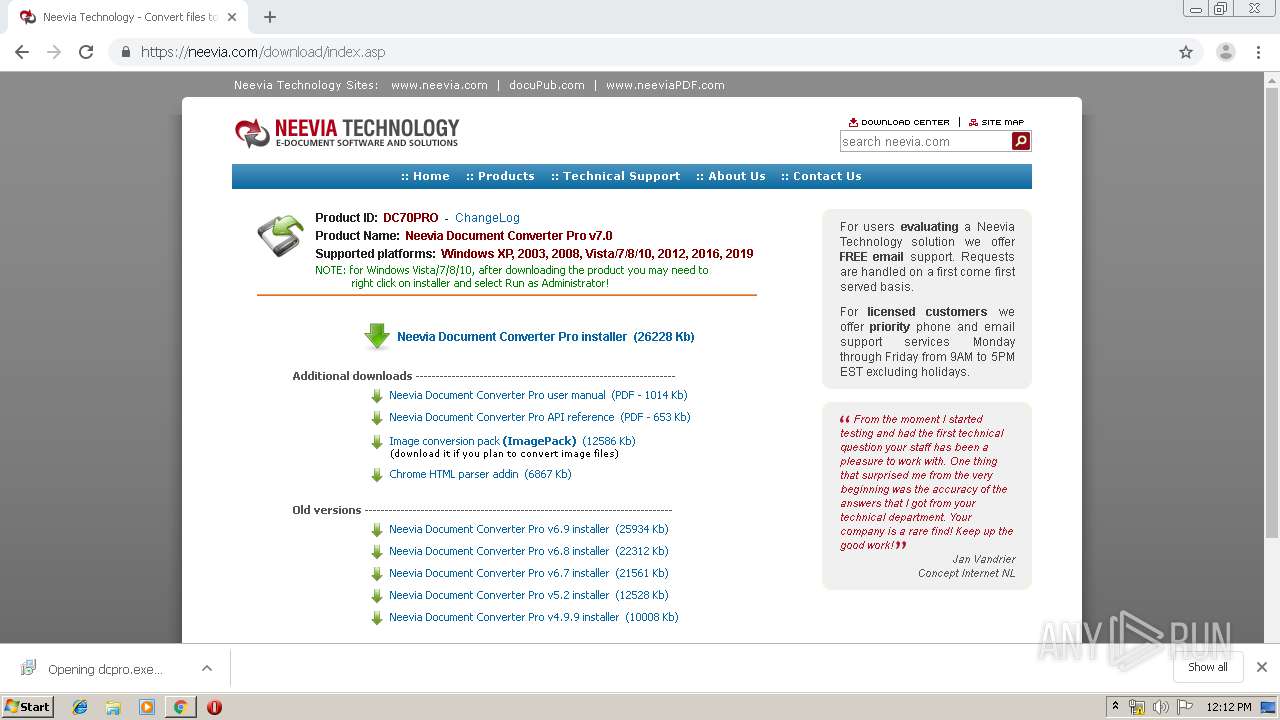Open a new tab with the plus icon

[x=270, y=17]
